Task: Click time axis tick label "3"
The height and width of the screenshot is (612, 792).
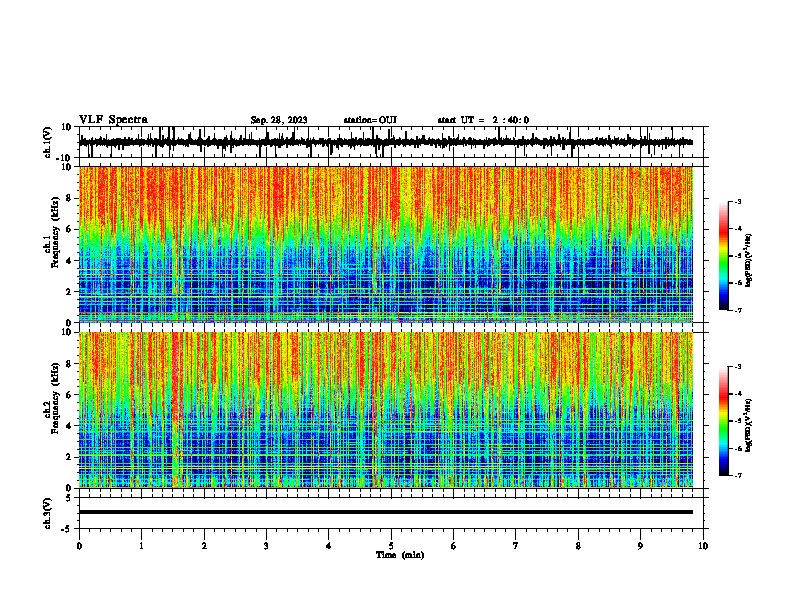Action: click(x=266, y=546)
